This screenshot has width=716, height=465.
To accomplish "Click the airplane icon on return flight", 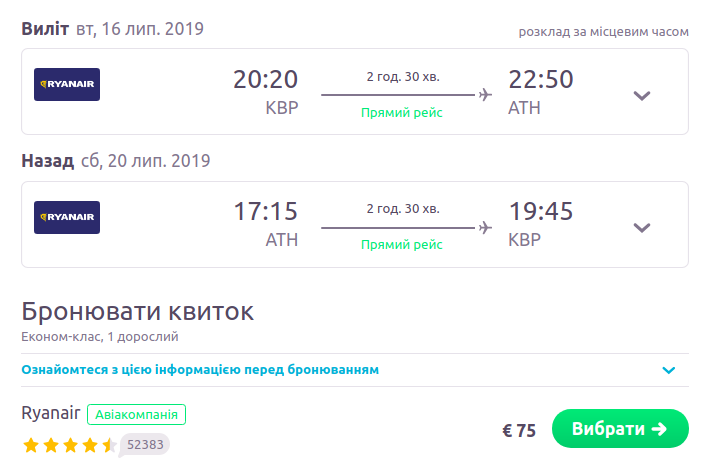I will [x=486, y=227].
